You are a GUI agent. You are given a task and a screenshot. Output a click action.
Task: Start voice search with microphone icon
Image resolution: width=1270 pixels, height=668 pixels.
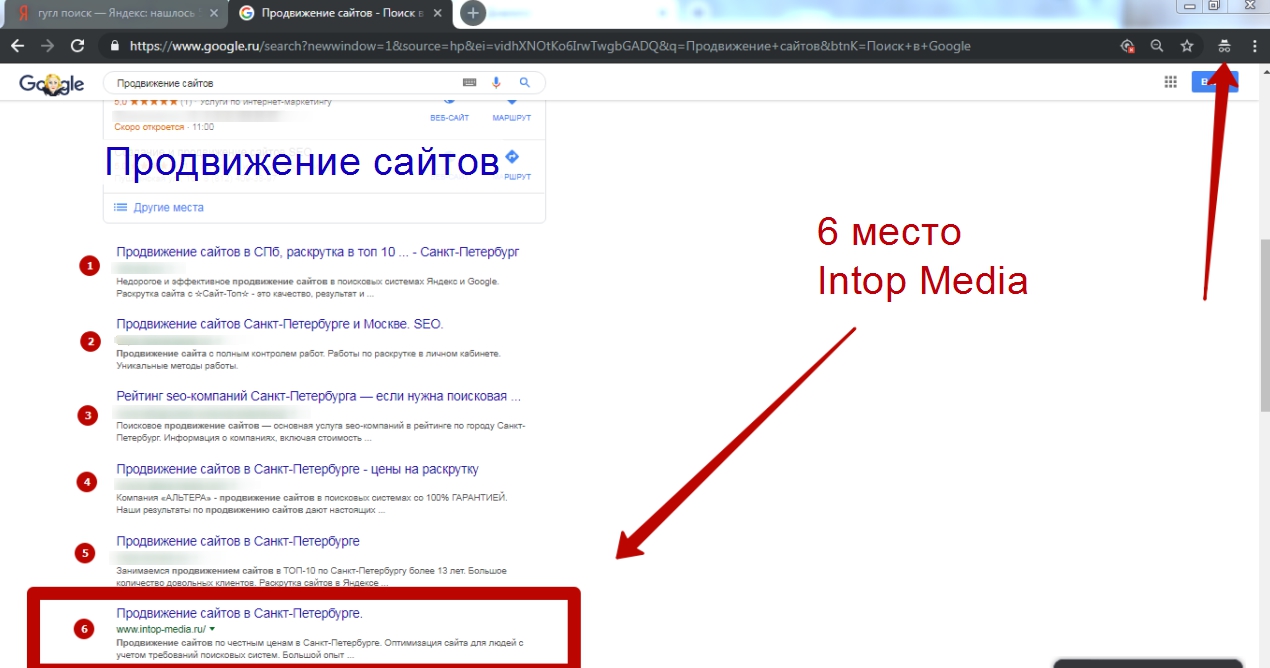click(496, 83)
